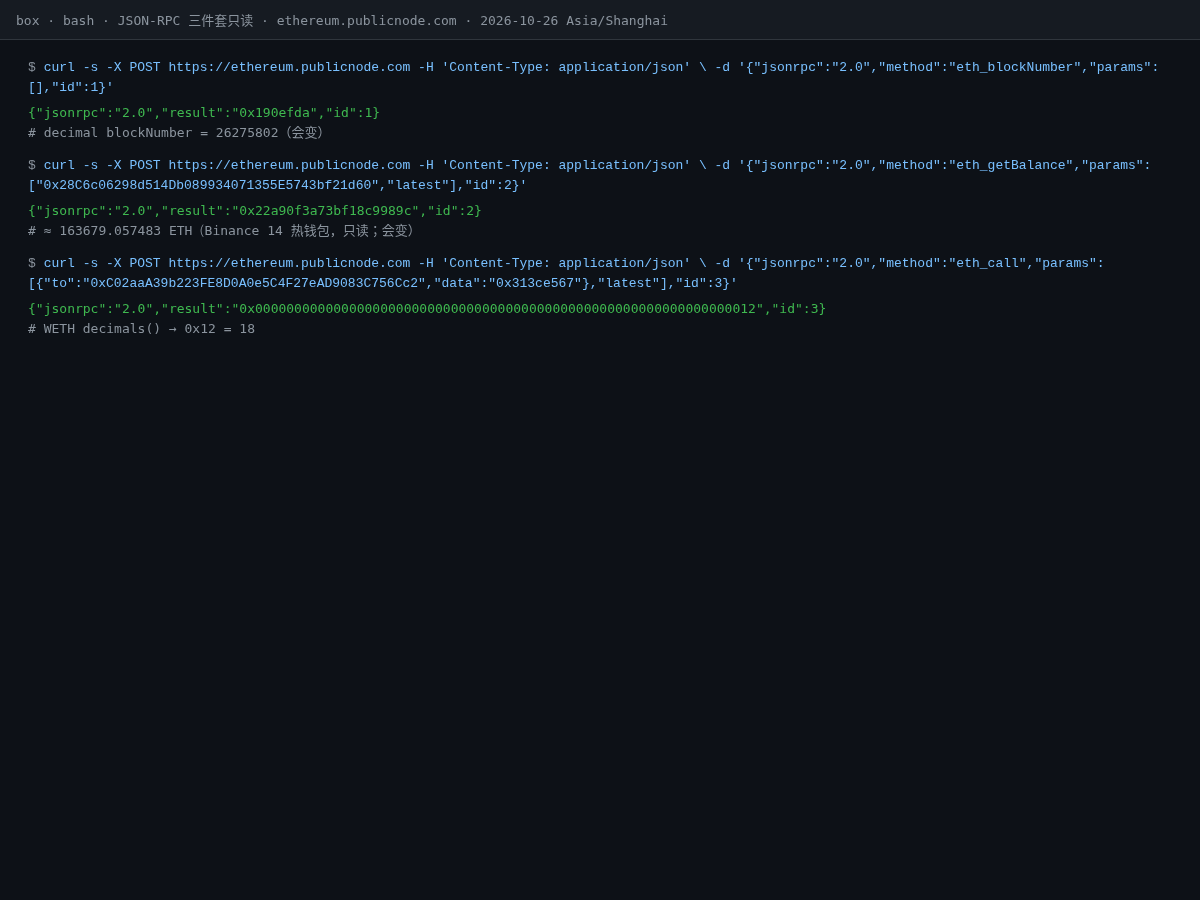
Task: Click the terminal title bar text
Action: tap(342, 20)
